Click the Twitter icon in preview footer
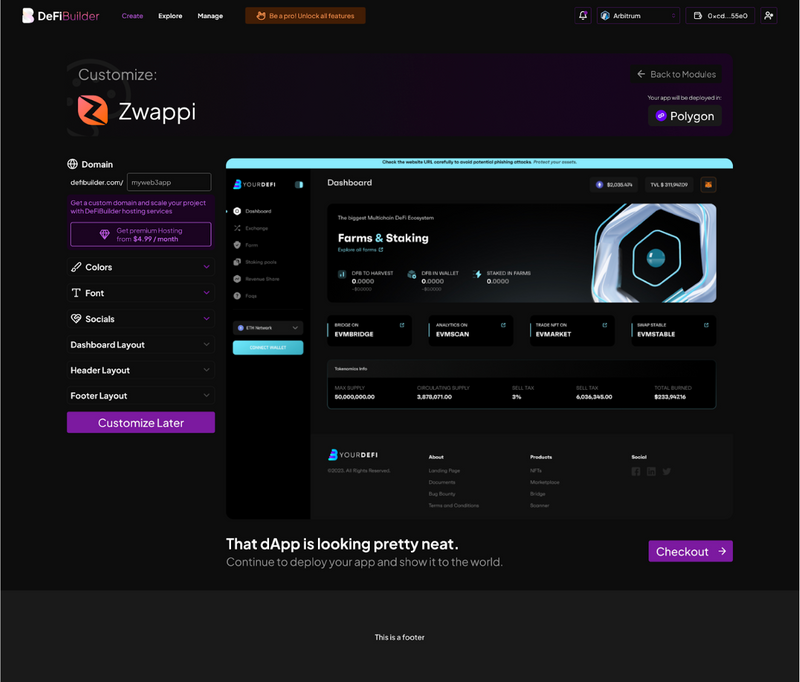 [667, 471]
